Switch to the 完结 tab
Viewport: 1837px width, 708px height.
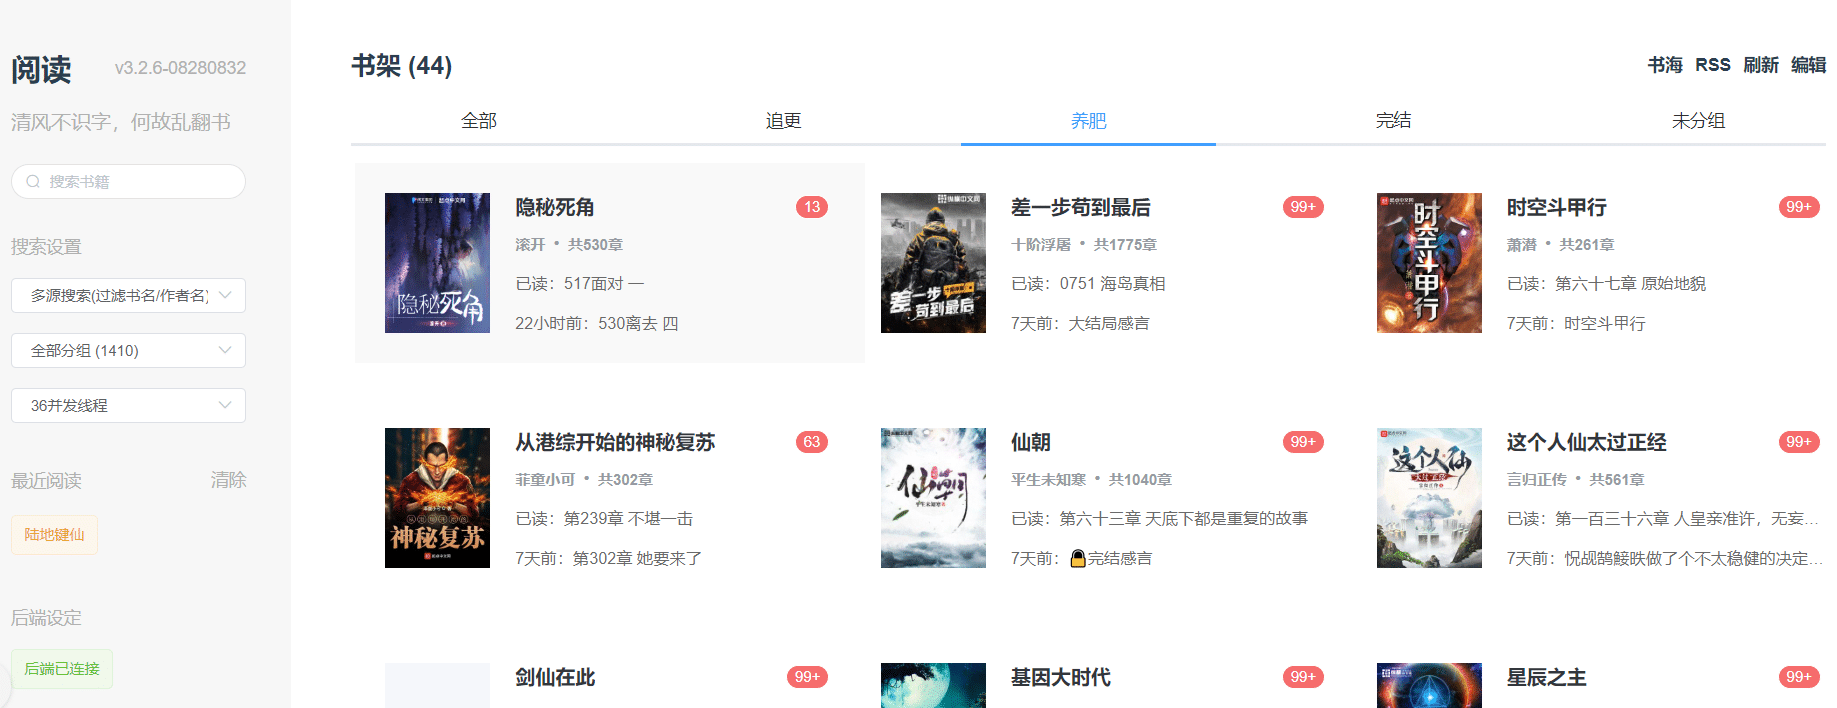pyautogui.click(x=1393, y=121)
